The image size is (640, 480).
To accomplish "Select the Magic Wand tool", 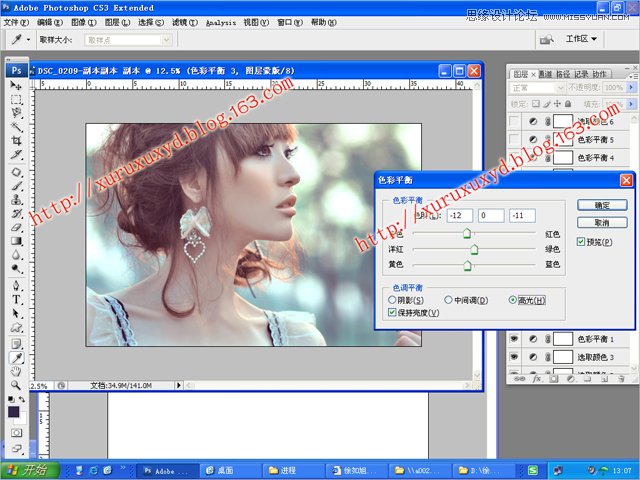I will (17, 127).
